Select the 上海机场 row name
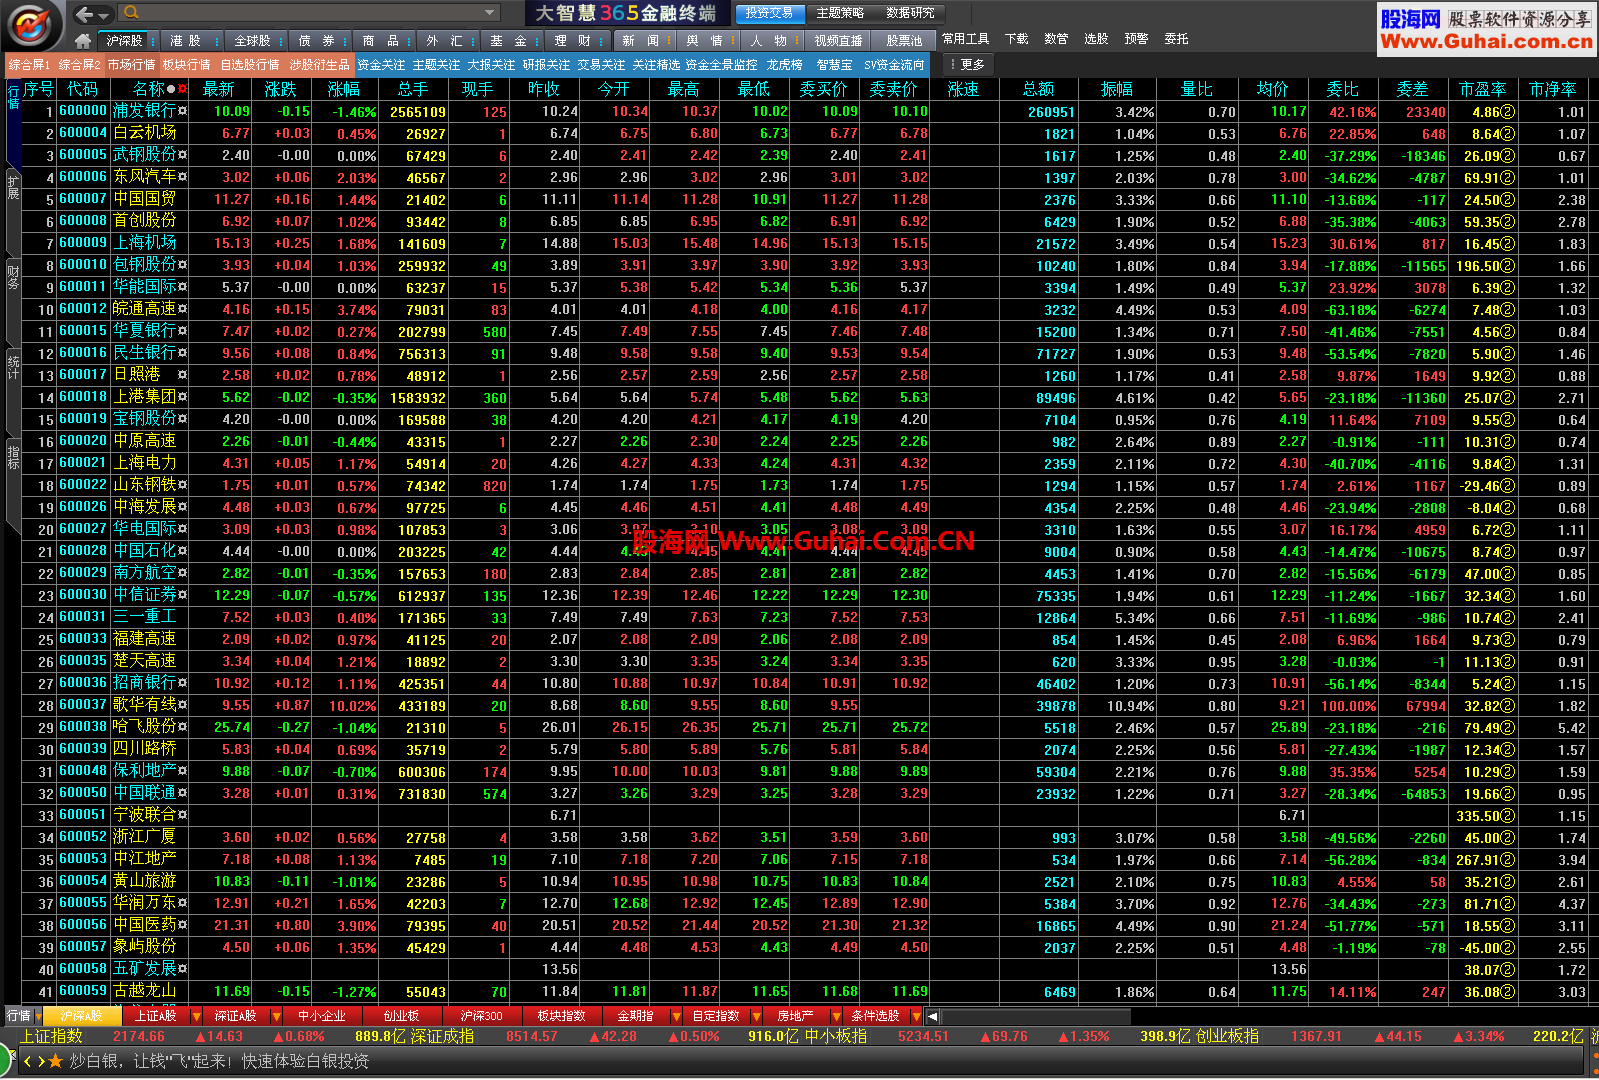This screenshot has width=1599, height=1080. pos(144,243)
